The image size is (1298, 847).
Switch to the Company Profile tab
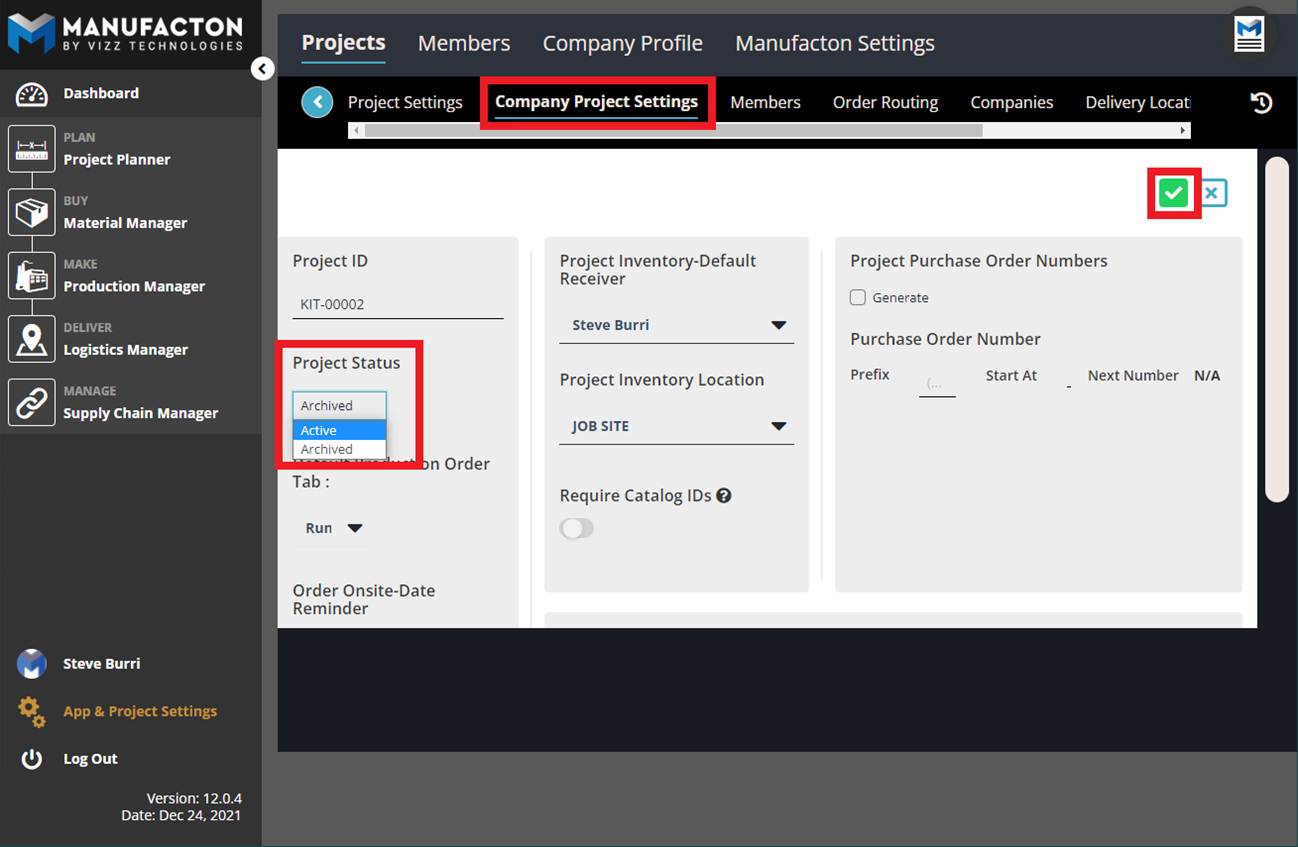click(x=622, y=44)
